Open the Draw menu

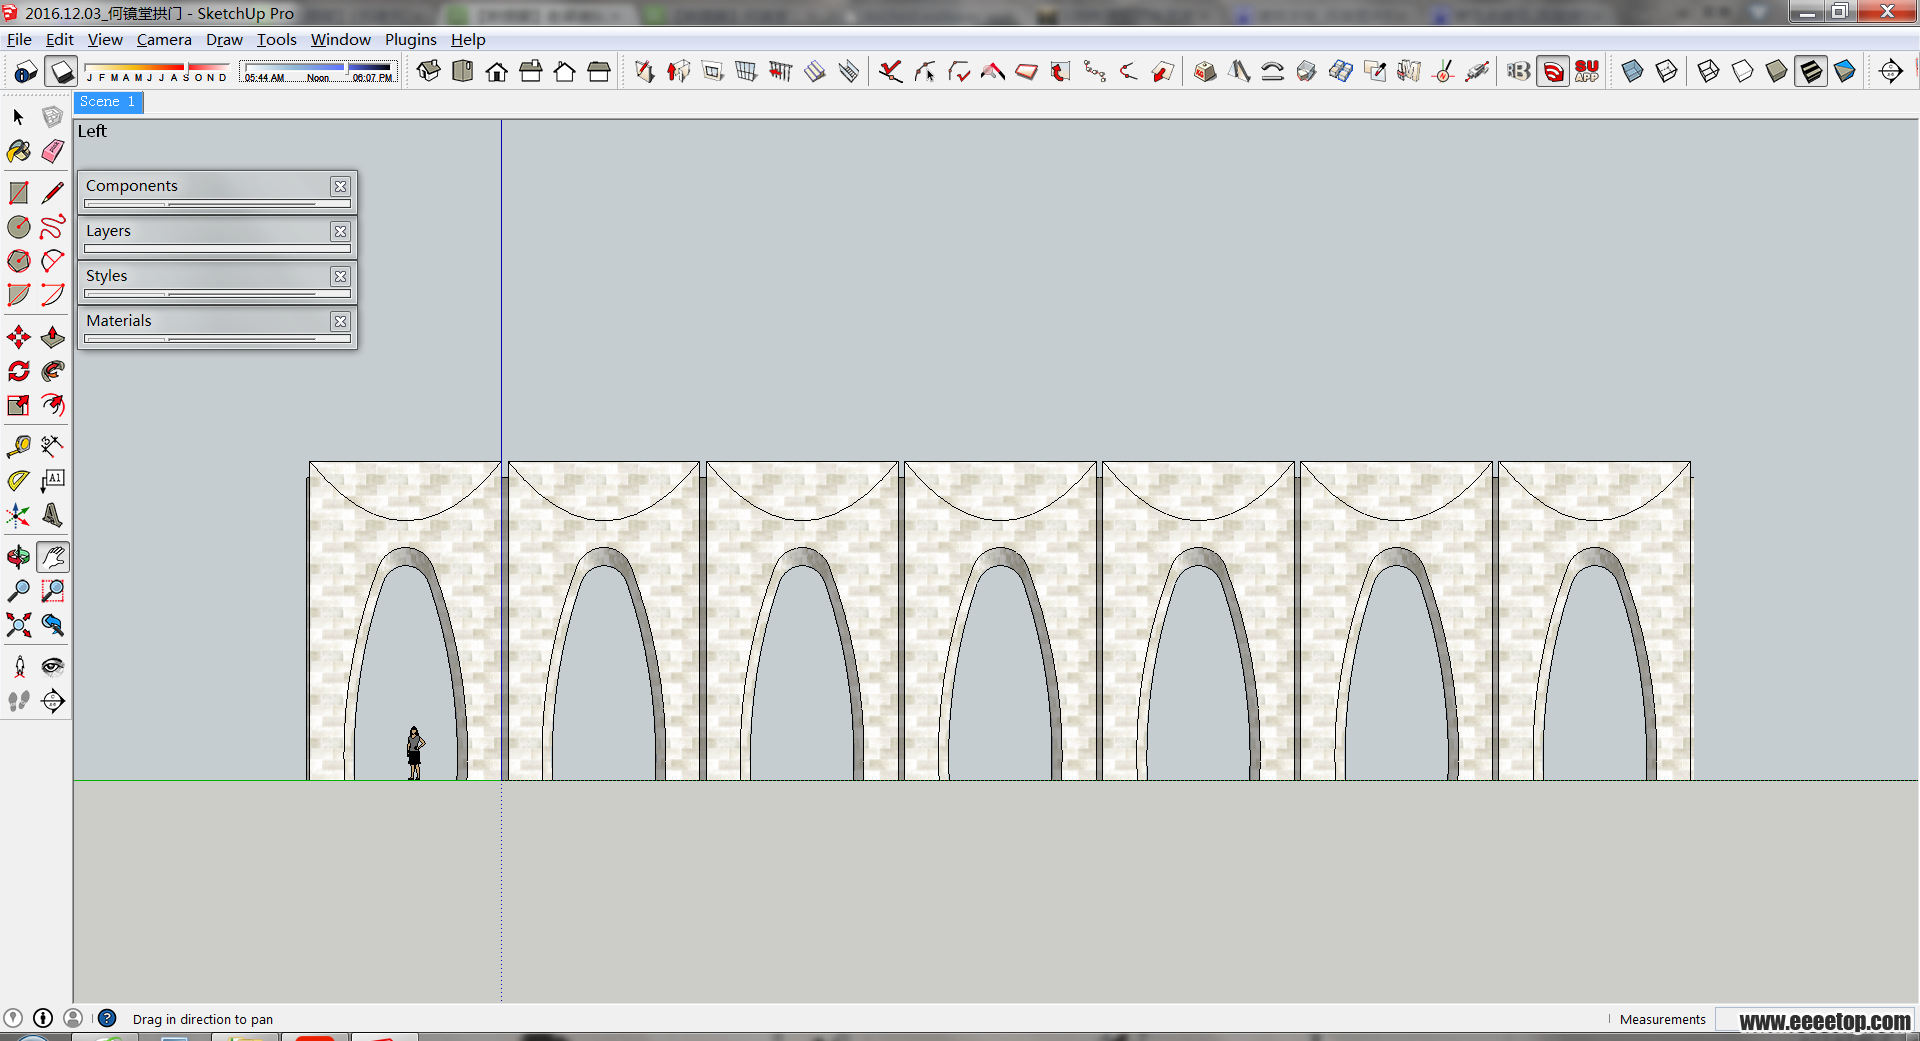pos(224,39)
